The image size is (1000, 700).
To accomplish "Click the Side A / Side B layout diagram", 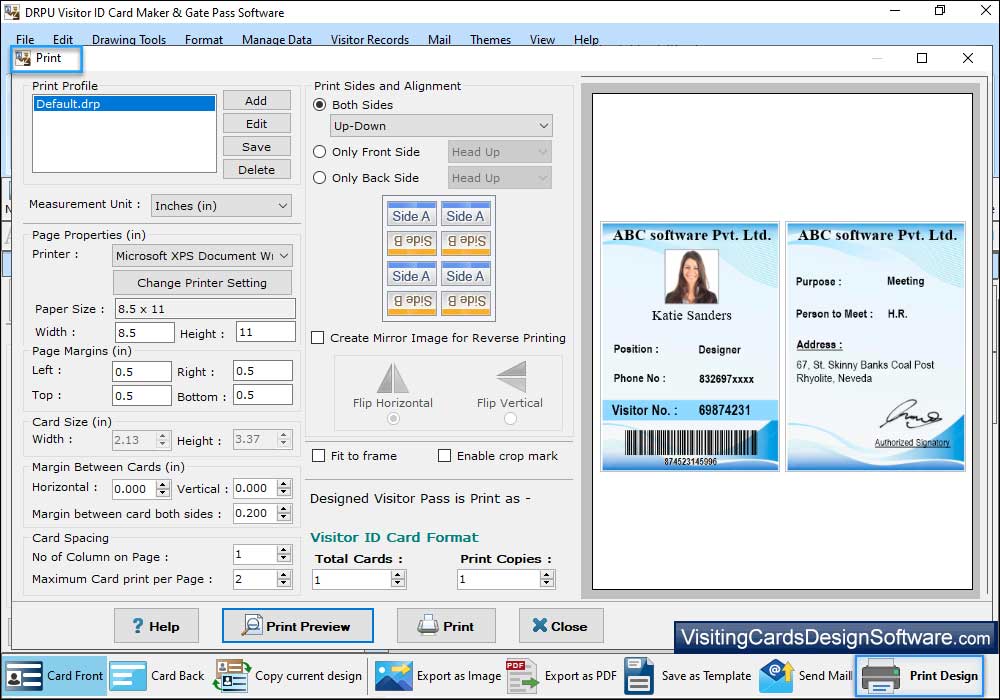I will click(x=439, y=258).
